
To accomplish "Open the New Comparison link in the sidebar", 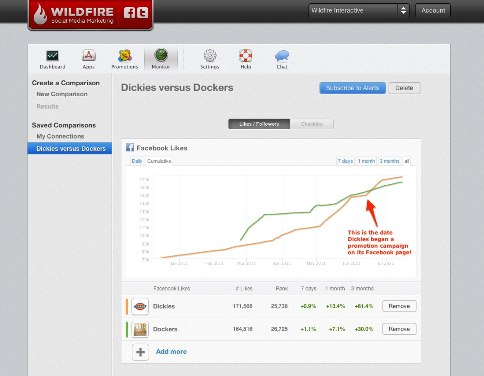I will coord(62,94).
